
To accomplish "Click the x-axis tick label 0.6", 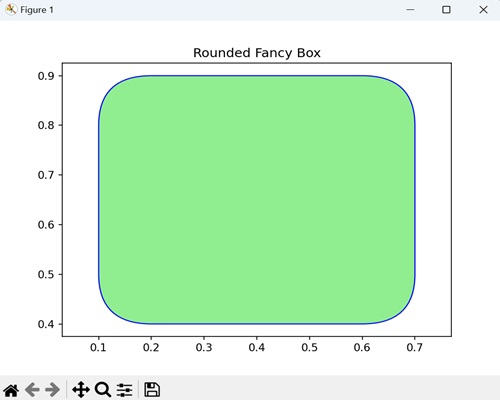I will click(362, 347).
